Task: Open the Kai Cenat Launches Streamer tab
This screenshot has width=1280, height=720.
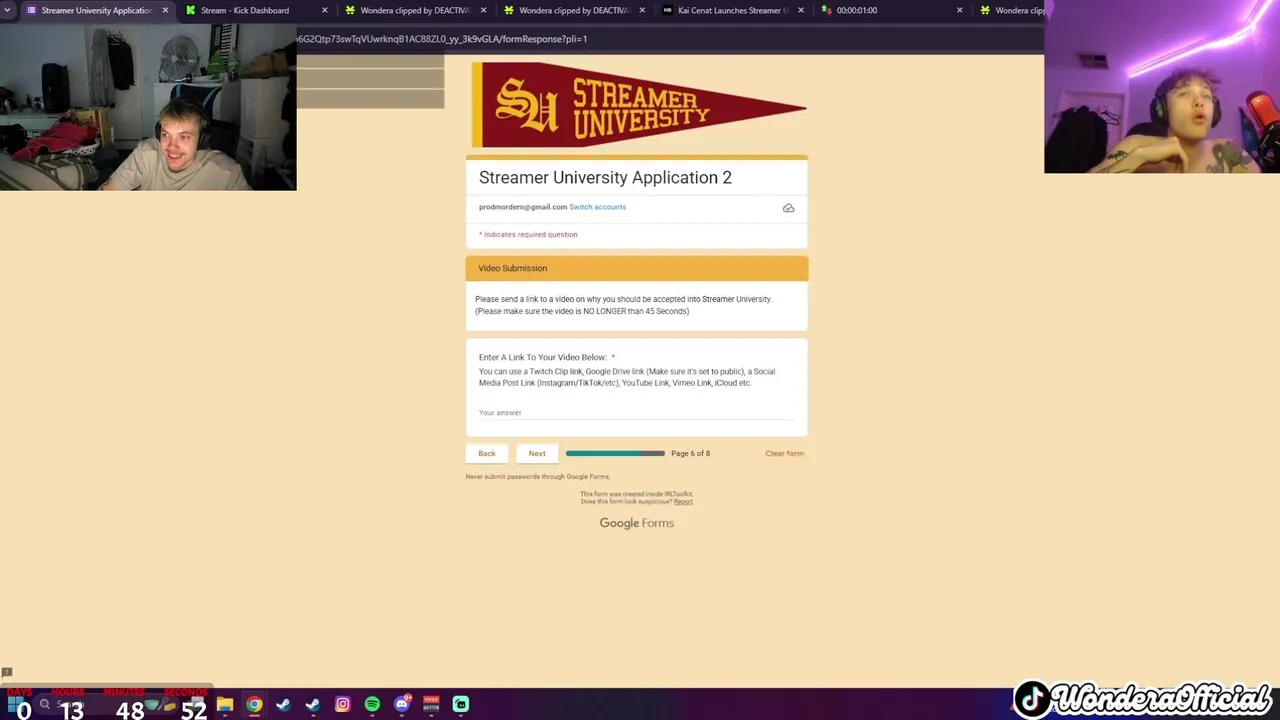Action: 733,10
